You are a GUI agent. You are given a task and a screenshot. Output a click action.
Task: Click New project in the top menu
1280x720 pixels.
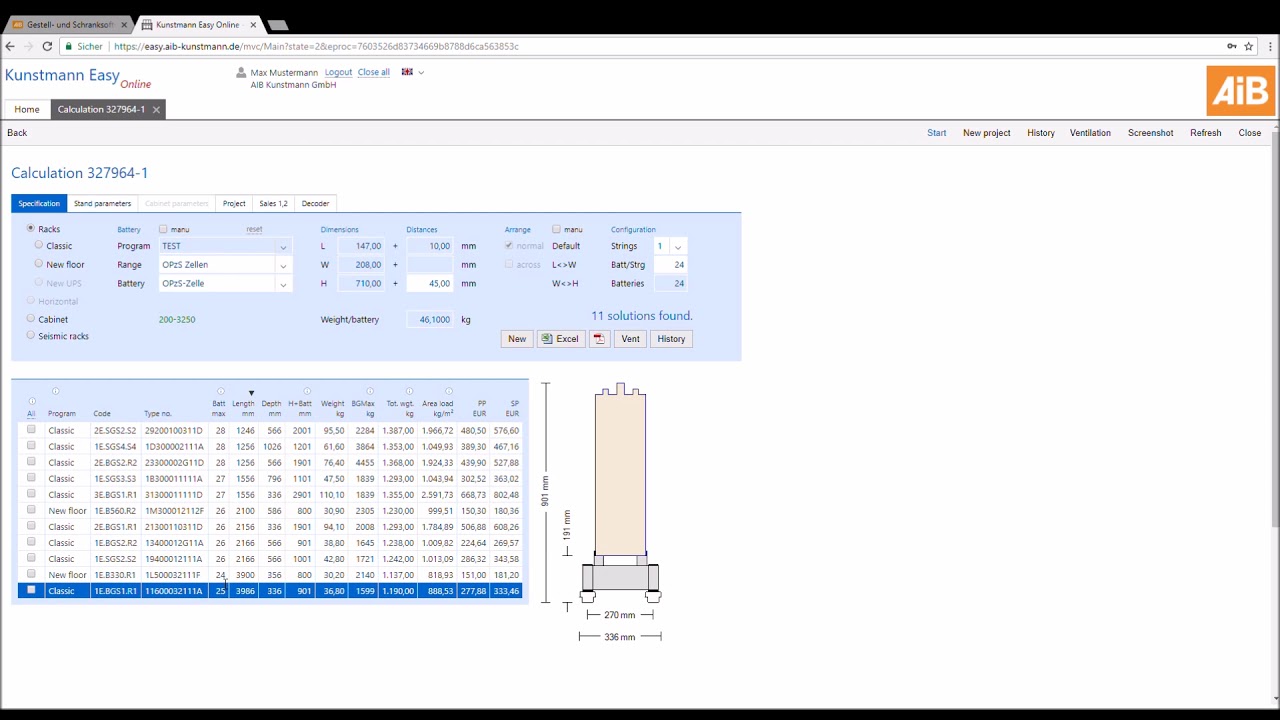(x=987, y=133)
